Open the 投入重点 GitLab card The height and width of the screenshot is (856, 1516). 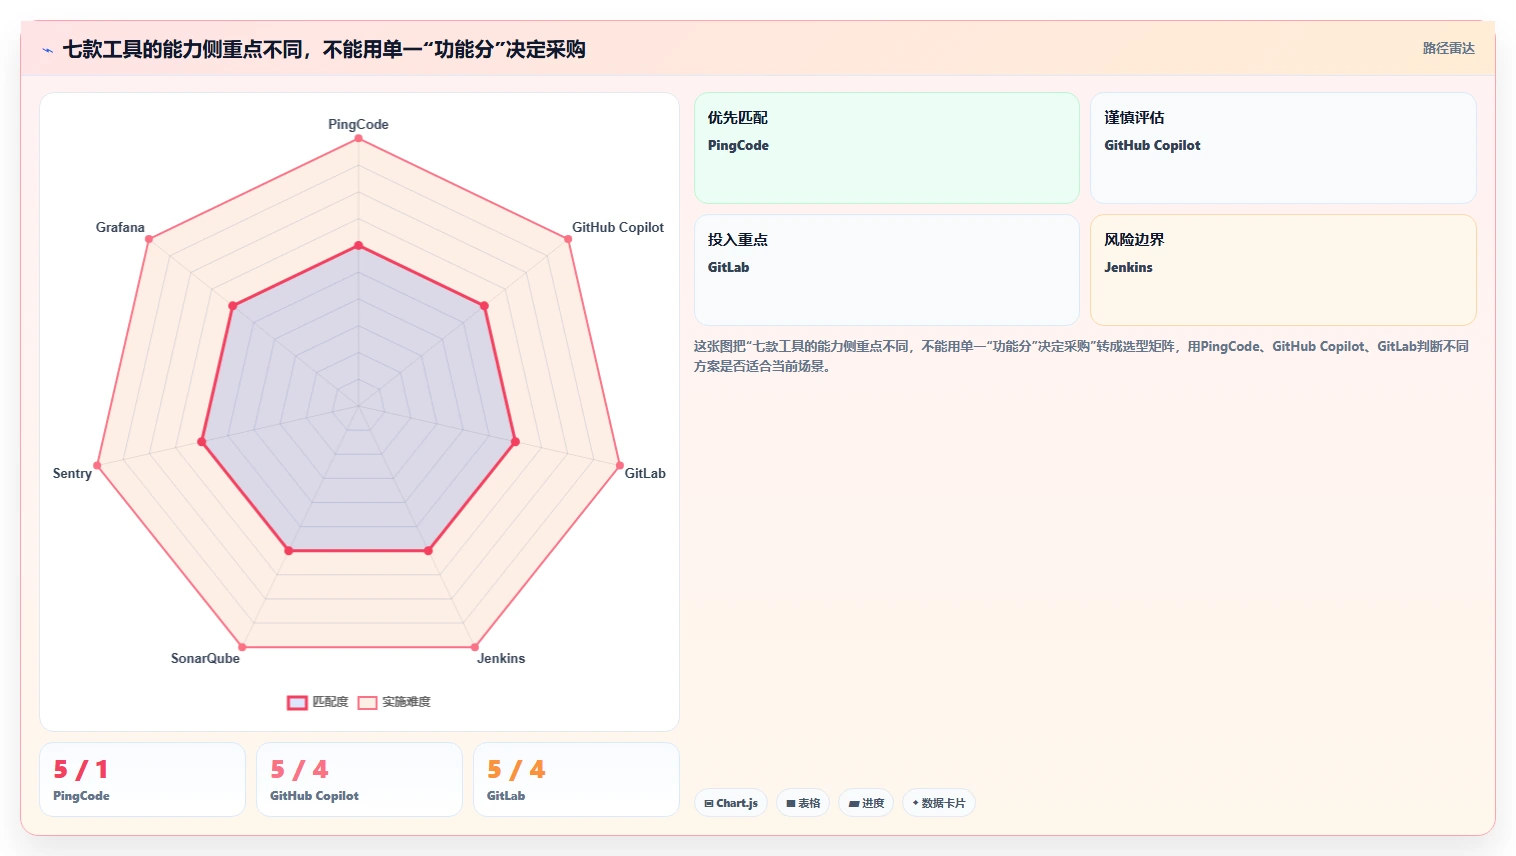click(x=887, y=270)
